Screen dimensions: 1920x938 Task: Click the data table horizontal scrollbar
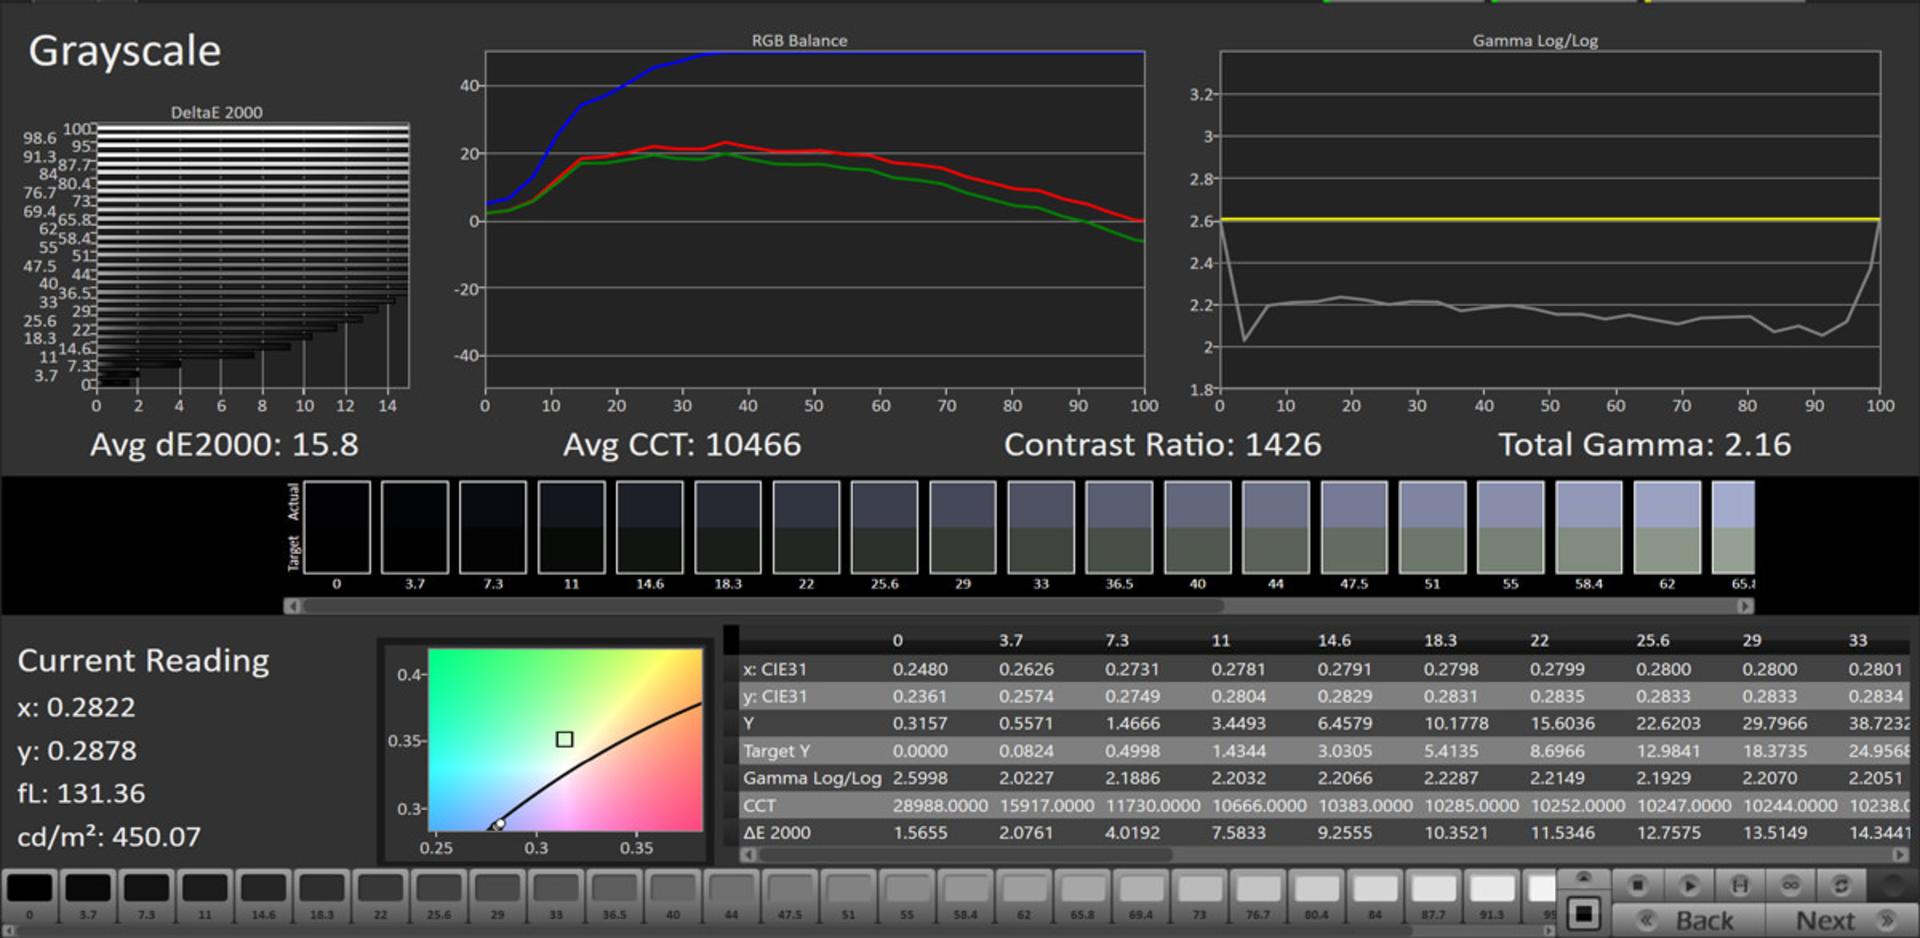[x=966, y=855]
